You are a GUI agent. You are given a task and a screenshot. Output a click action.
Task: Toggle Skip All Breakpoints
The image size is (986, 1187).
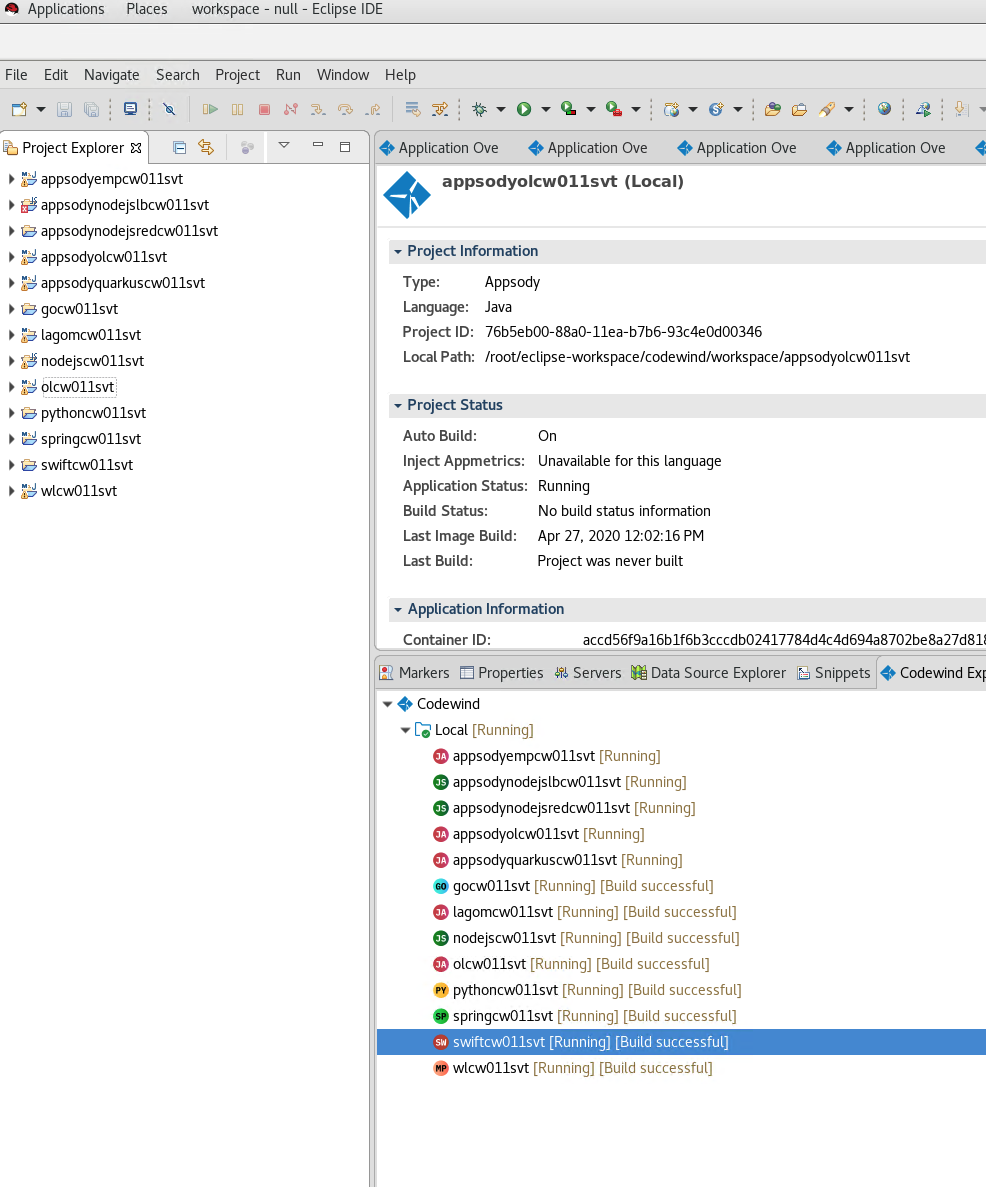tap(170, 110)
